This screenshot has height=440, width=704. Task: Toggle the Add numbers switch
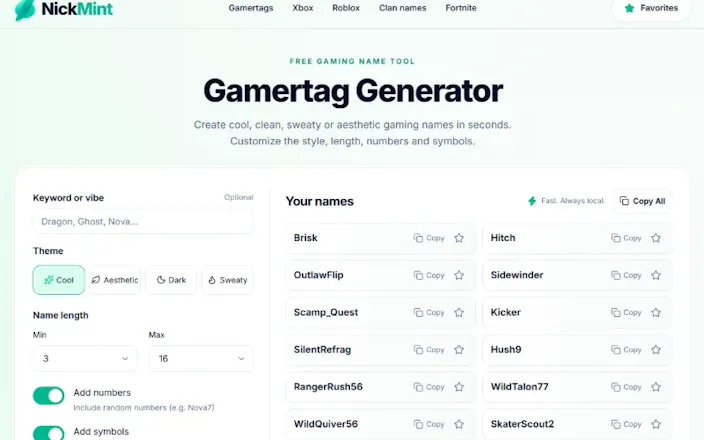tap(48, 396)
